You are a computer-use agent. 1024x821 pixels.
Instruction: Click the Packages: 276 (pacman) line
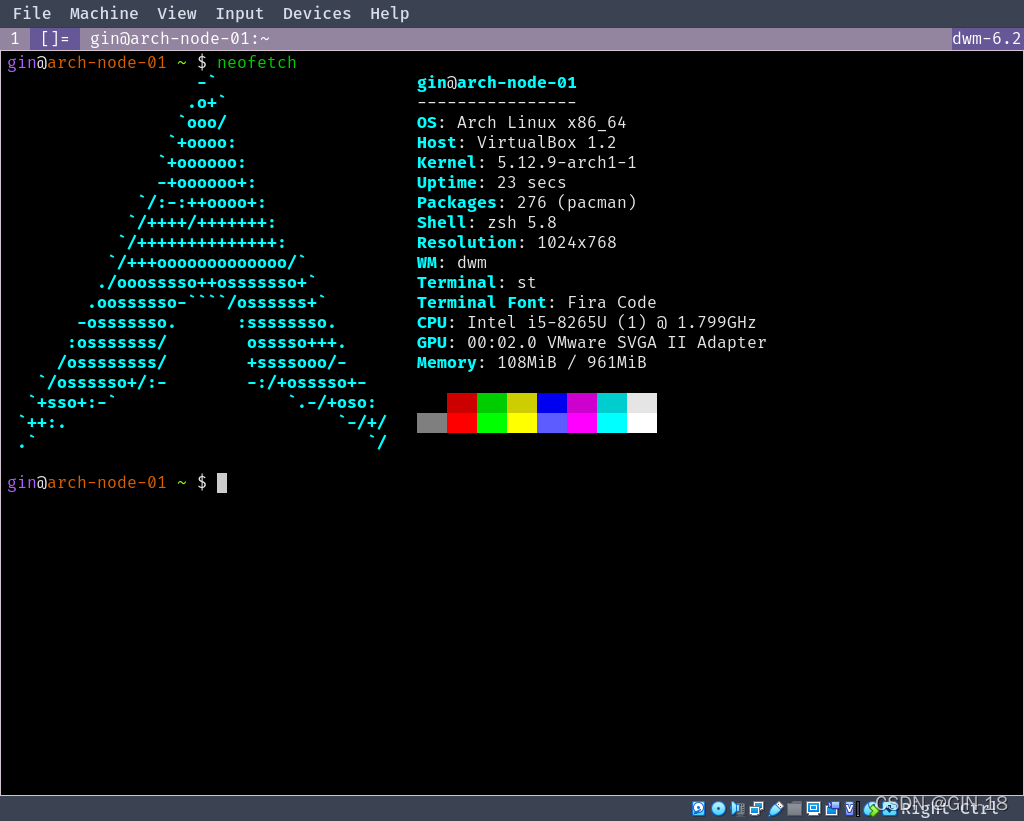[x=526, y=202]
